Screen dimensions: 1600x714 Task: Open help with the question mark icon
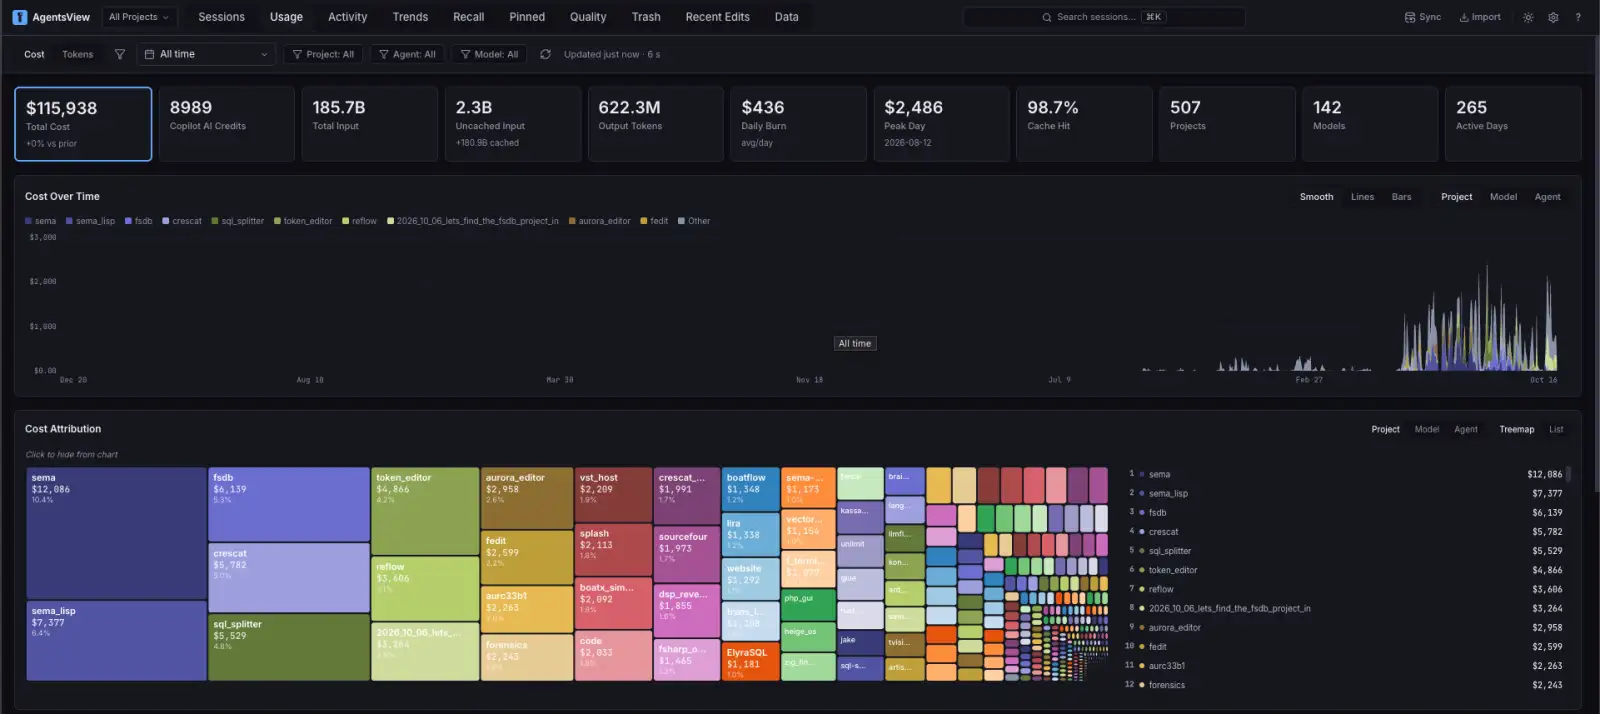point(1578,17)
